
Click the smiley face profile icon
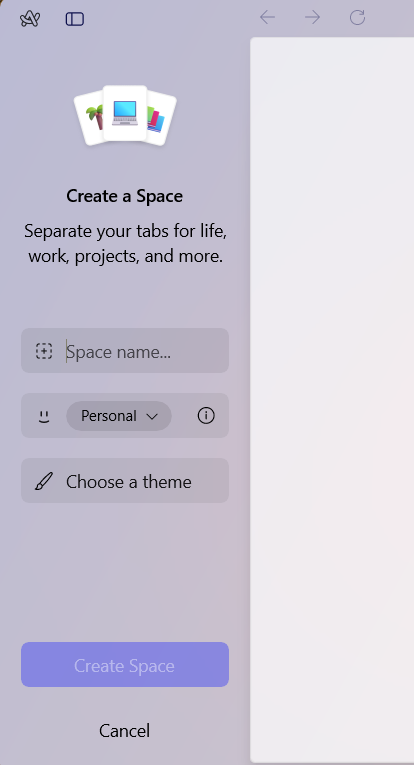(x=44, y=416)
